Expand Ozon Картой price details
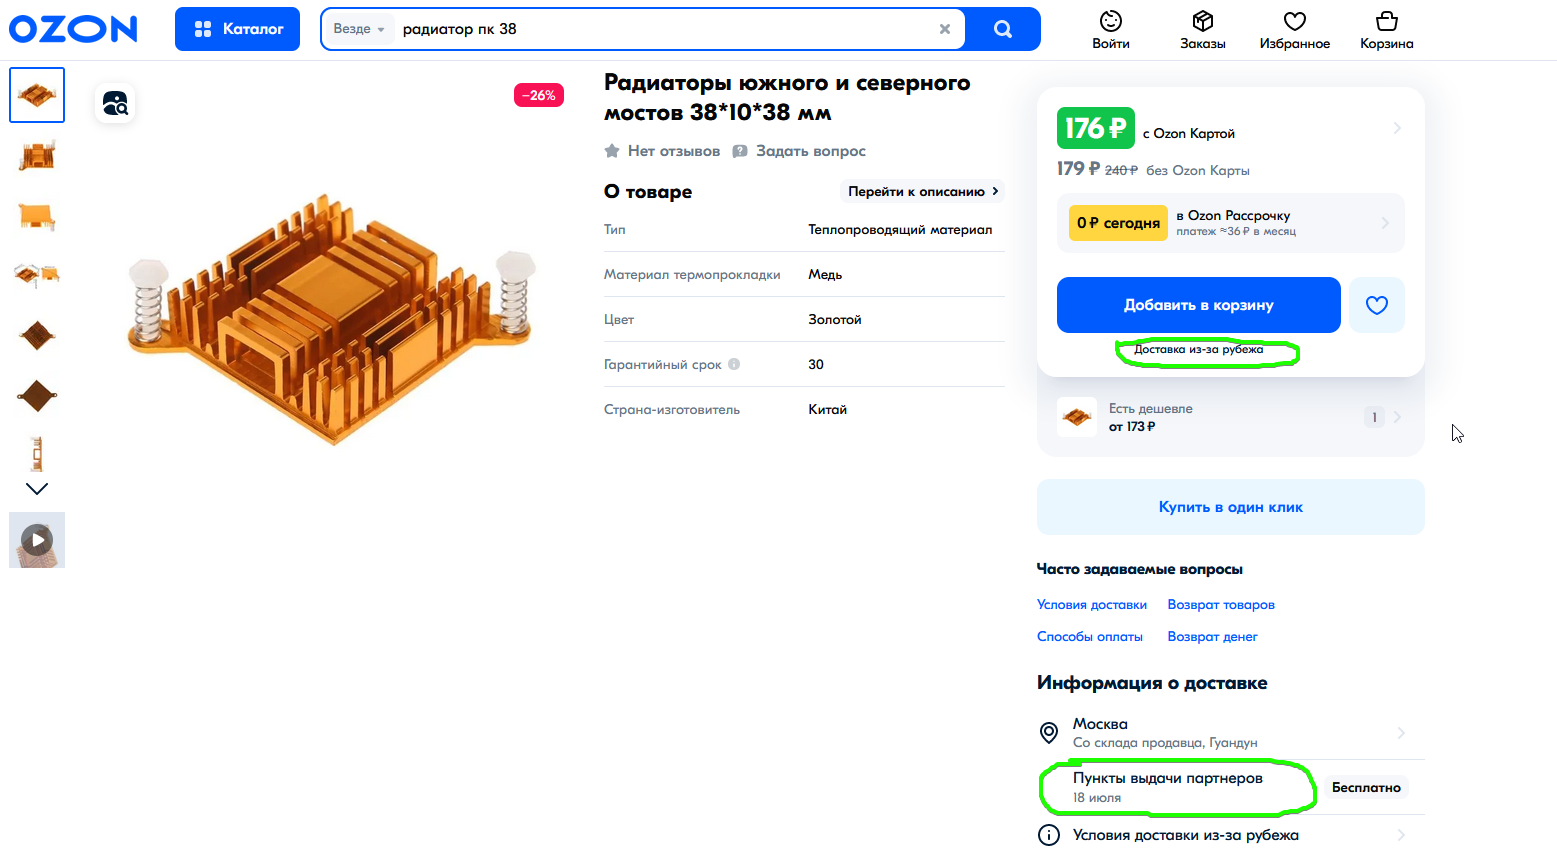The height and width of the screenshot is (859, 1557). [x=1397, y=128]
